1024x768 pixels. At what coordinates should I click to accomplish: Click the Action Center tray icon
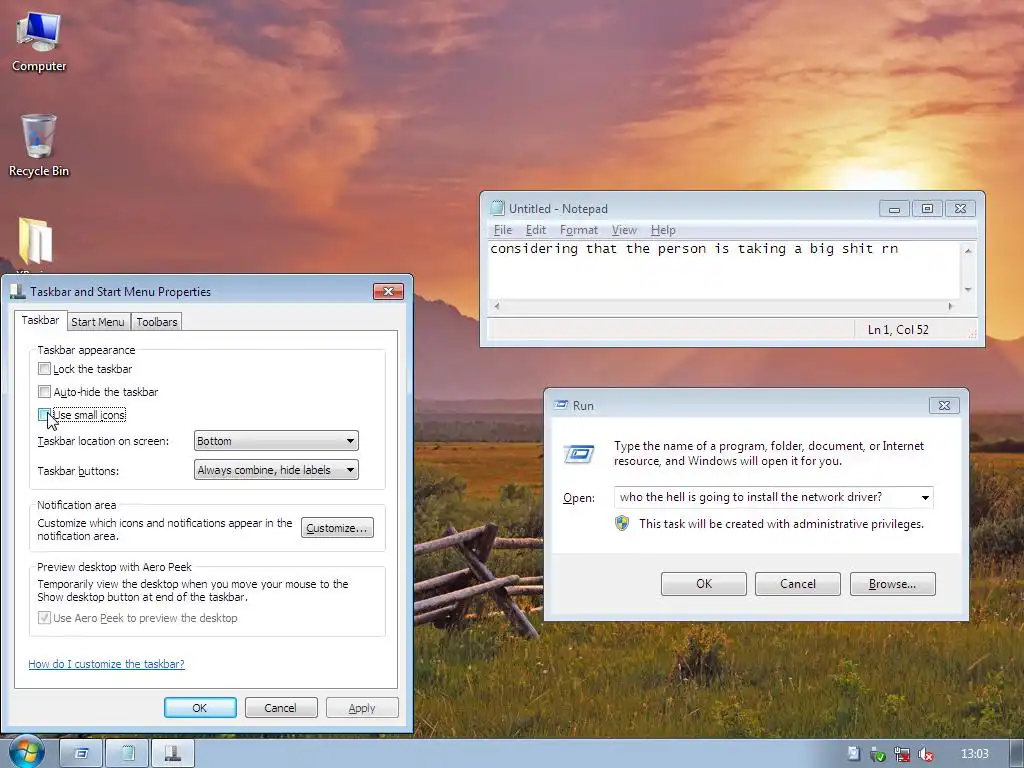click(x=853, y=754)
